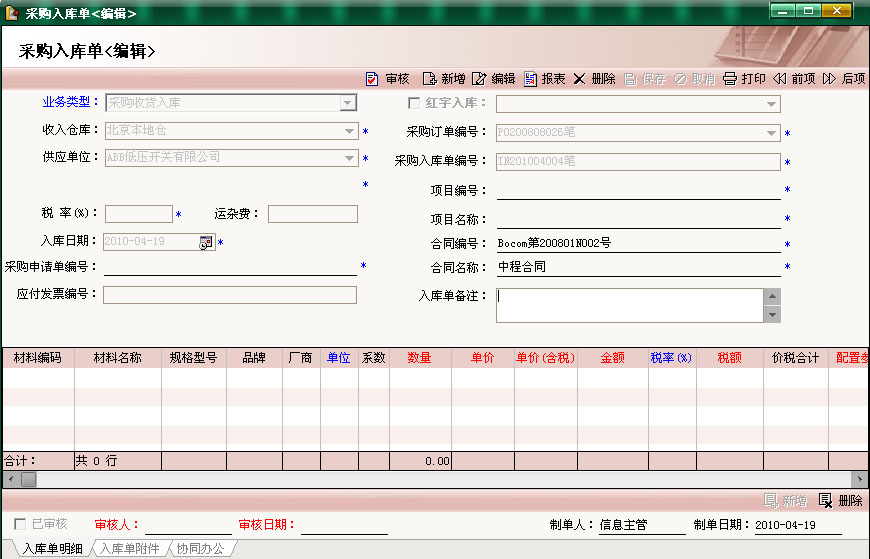
Task: Click the 新增 (new) toolbar icon
Action: click(430, 79)
